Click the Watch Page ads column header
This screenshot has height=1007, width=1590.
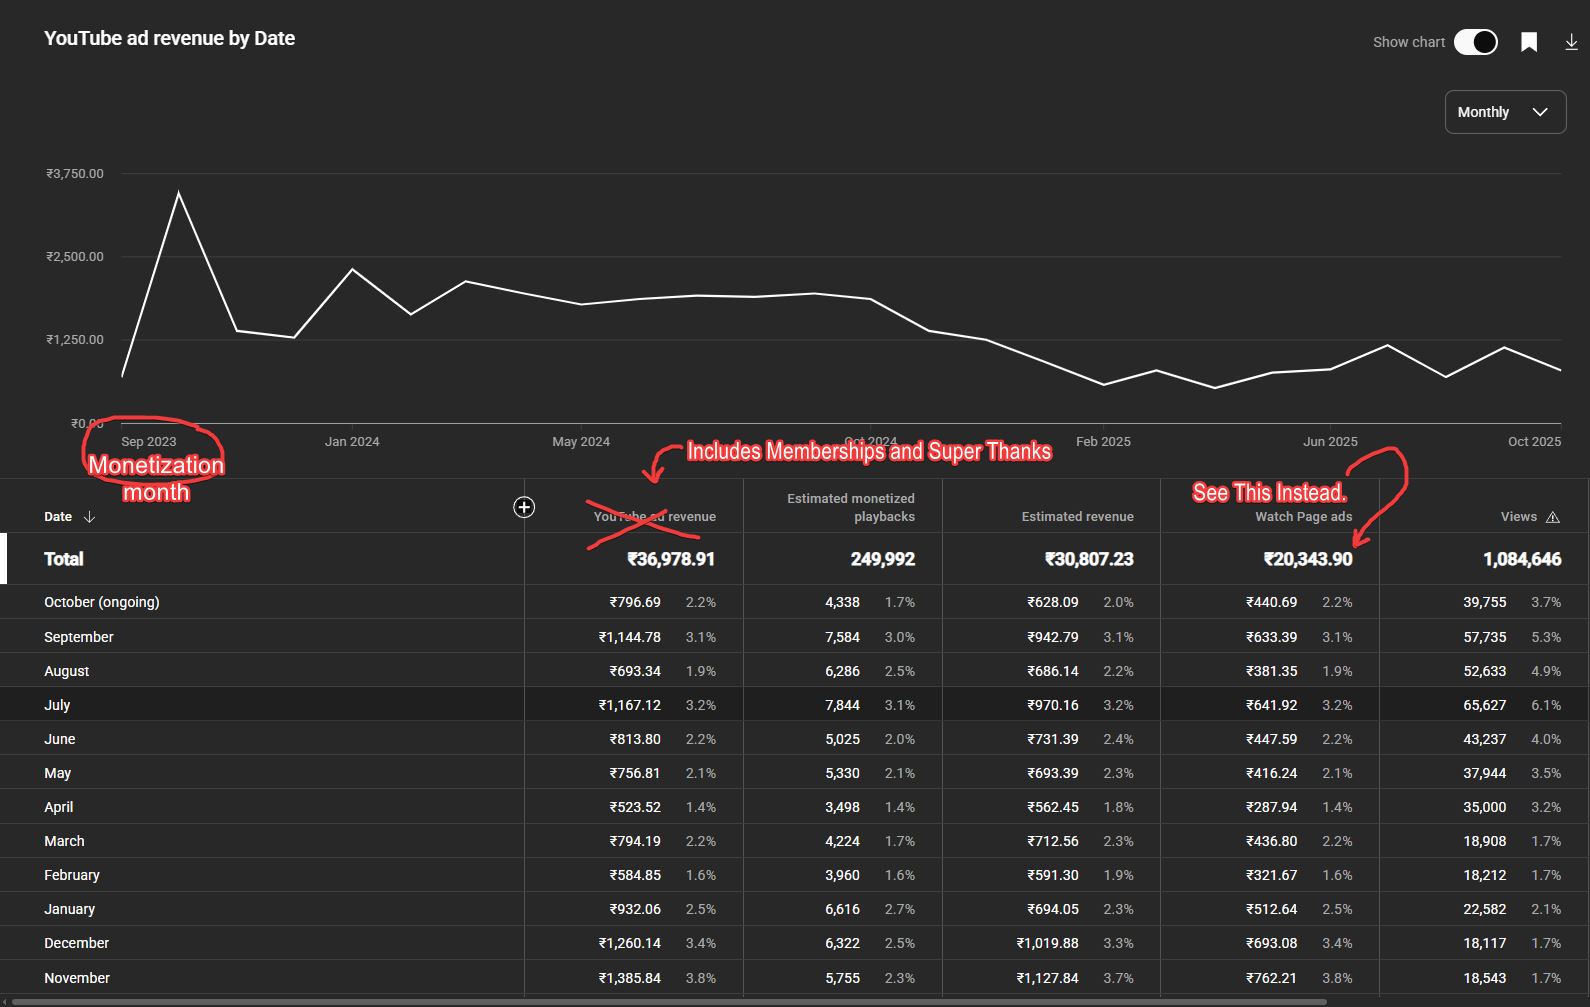click(x=1302, y=517)
